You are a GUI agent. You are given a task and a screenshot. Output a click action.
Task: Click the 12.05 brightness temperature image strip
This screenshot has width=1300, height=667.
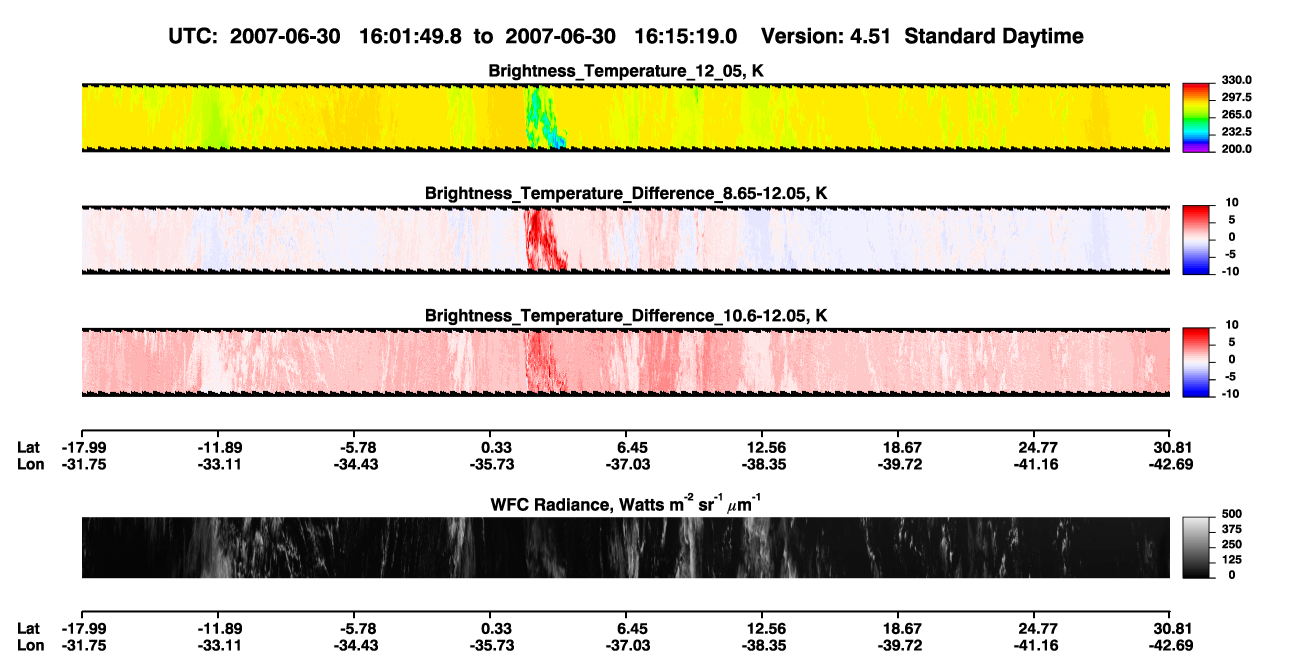(x=625, y=117)
